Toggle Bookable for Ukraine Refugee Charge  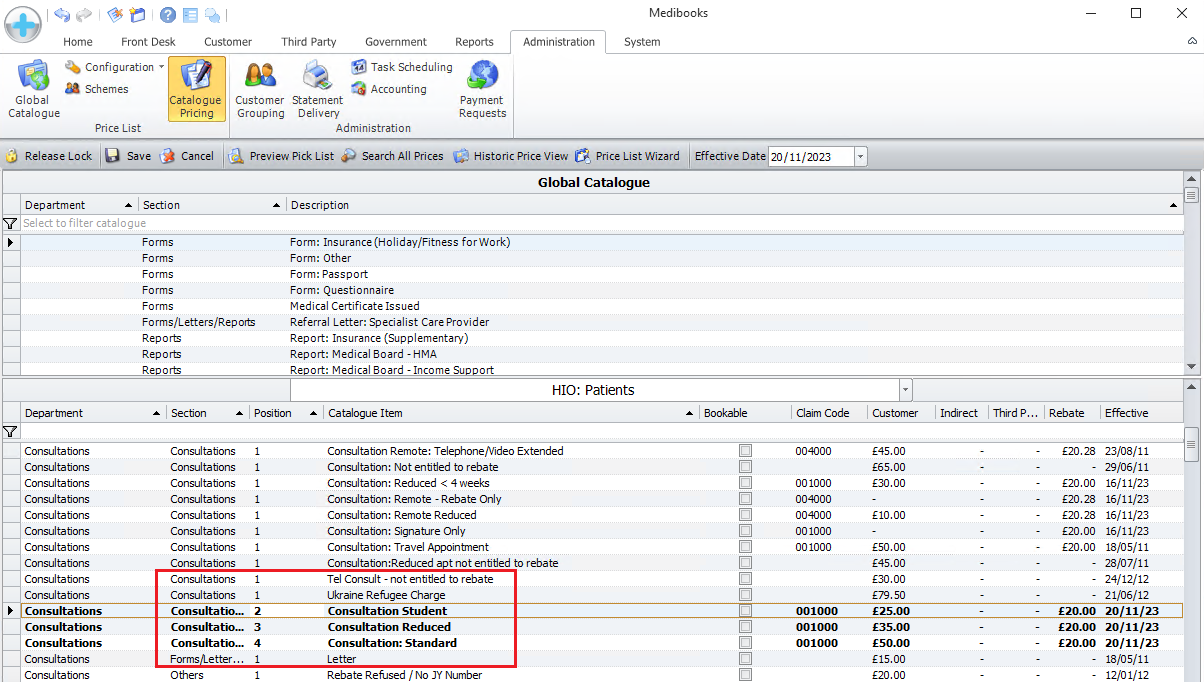click(x=745, y=595)
